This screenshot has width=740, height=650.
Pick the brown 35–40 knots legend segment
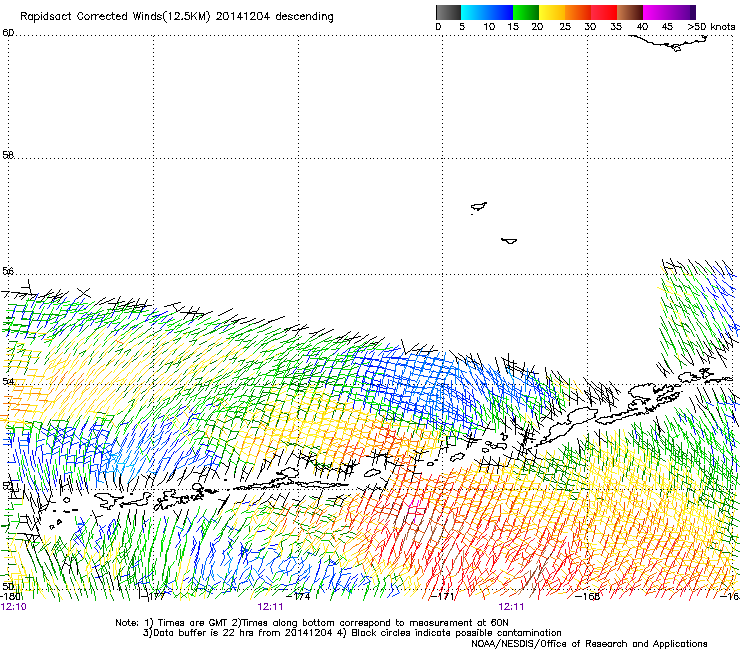click(x=630, y=12)
